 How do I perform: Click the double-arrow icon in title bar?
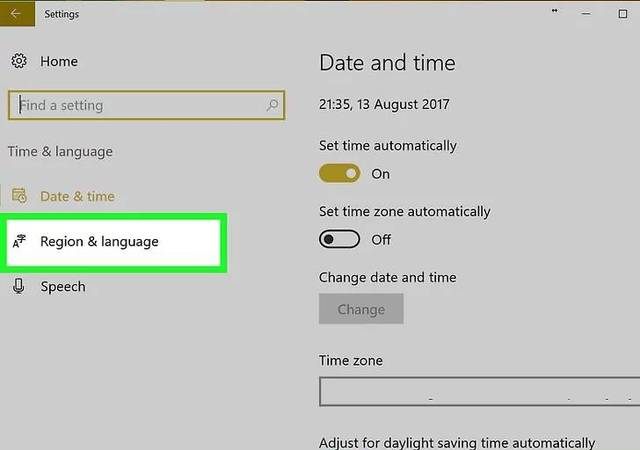coord(555,12)
